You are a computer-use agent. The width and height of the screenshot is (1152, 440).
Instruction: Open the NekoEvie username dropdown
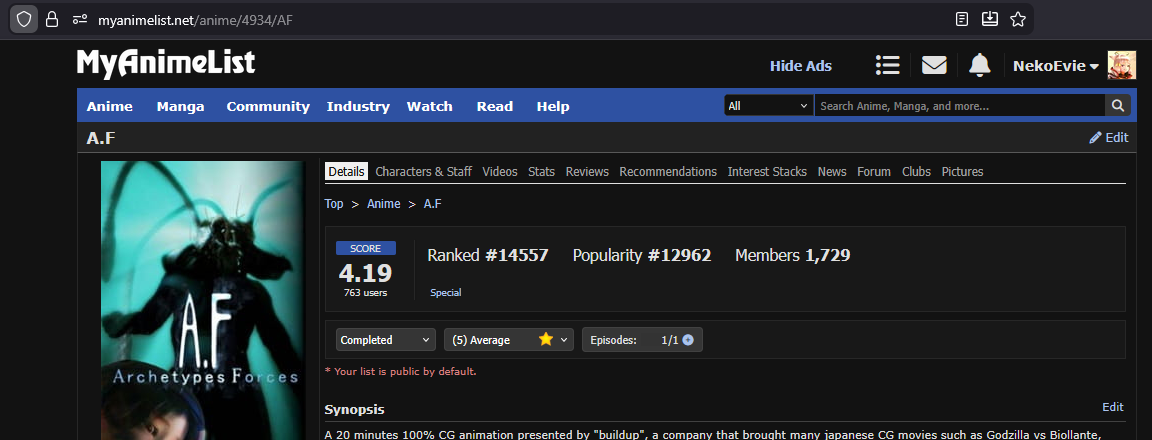point(1056,66)
